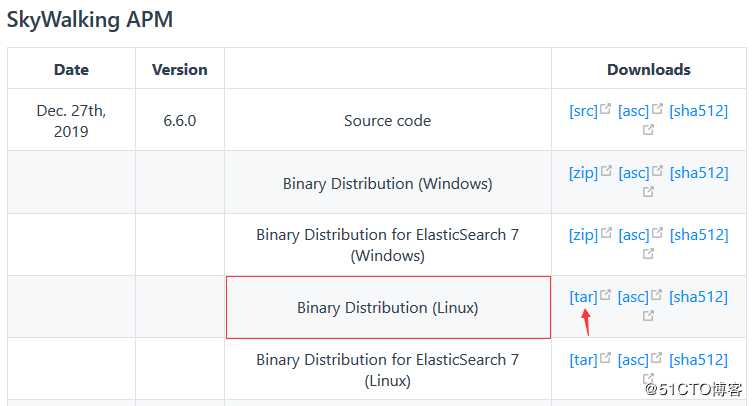
Task: Click external-link icon beside ElasticSearch 7 Linux [tar]
Action: tap(605, 357)
